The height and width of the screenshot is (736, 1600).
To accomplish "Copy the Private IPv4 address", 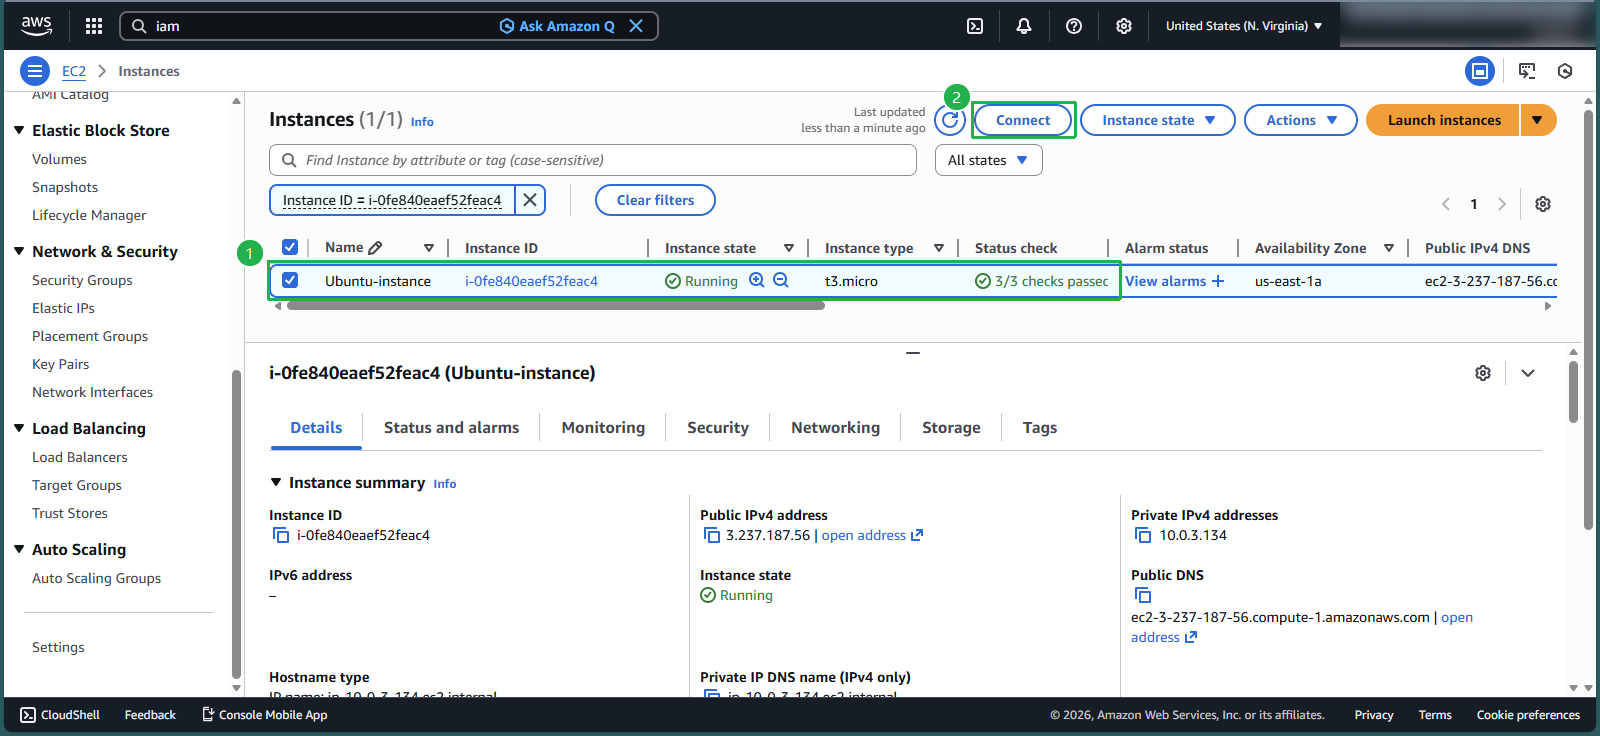I will pos(1143,535).
